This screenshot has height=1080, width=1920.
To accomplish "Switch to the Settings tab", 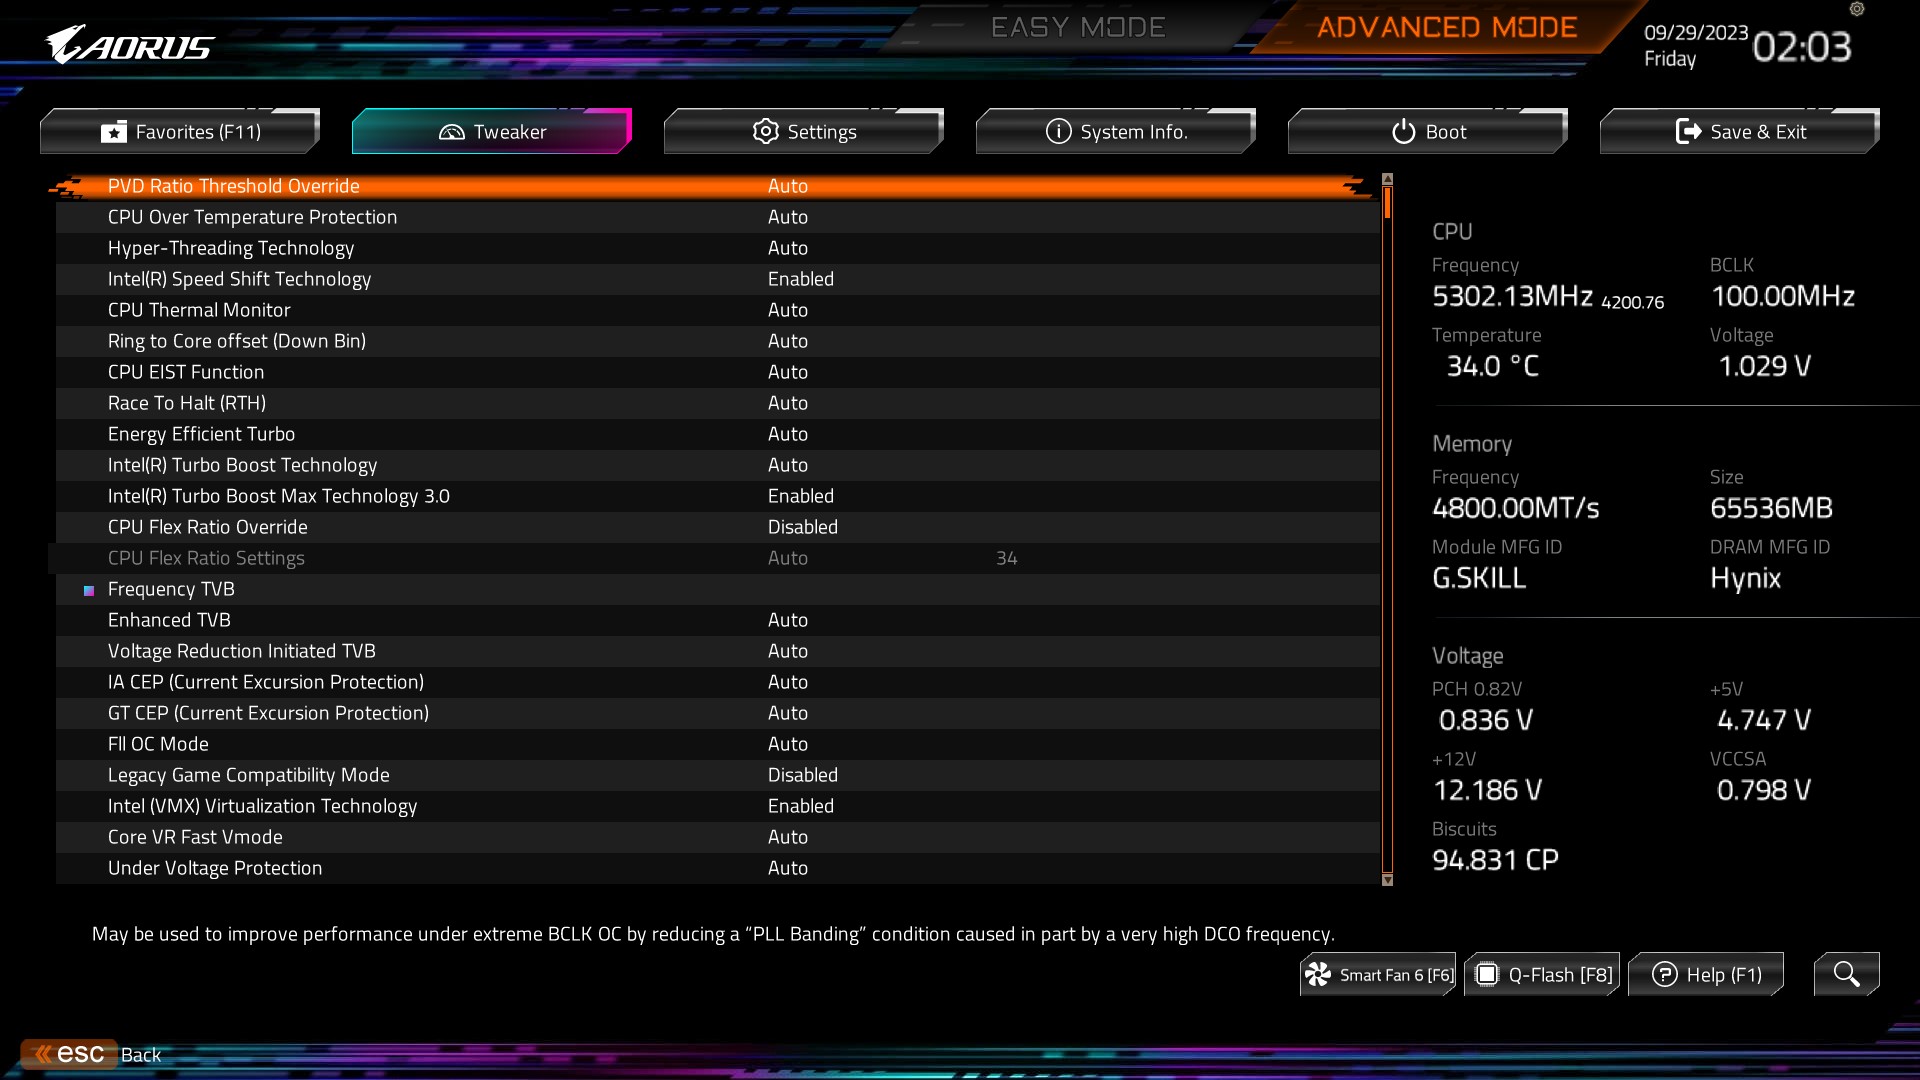I will tap(803, 132).
